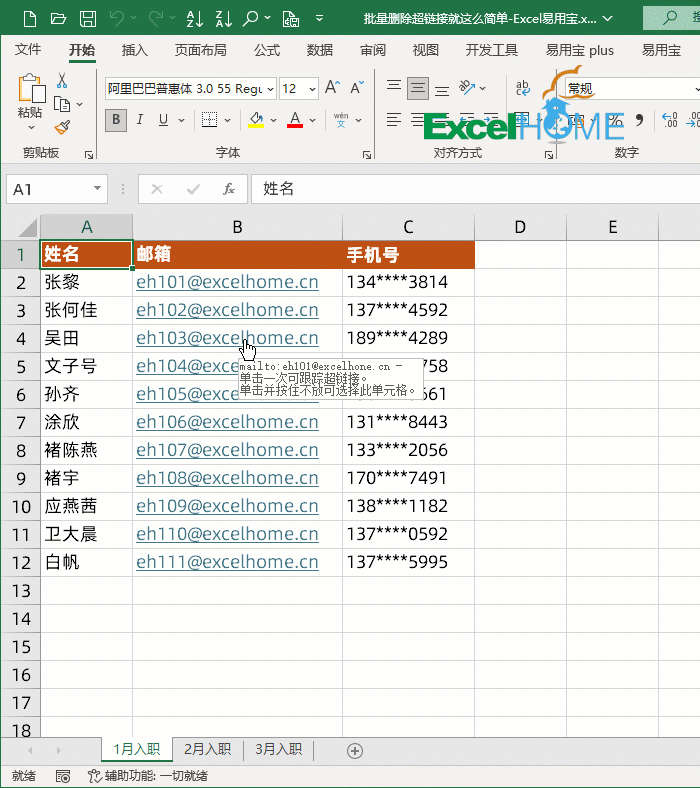Increase decimal places

tap(670, 120)
